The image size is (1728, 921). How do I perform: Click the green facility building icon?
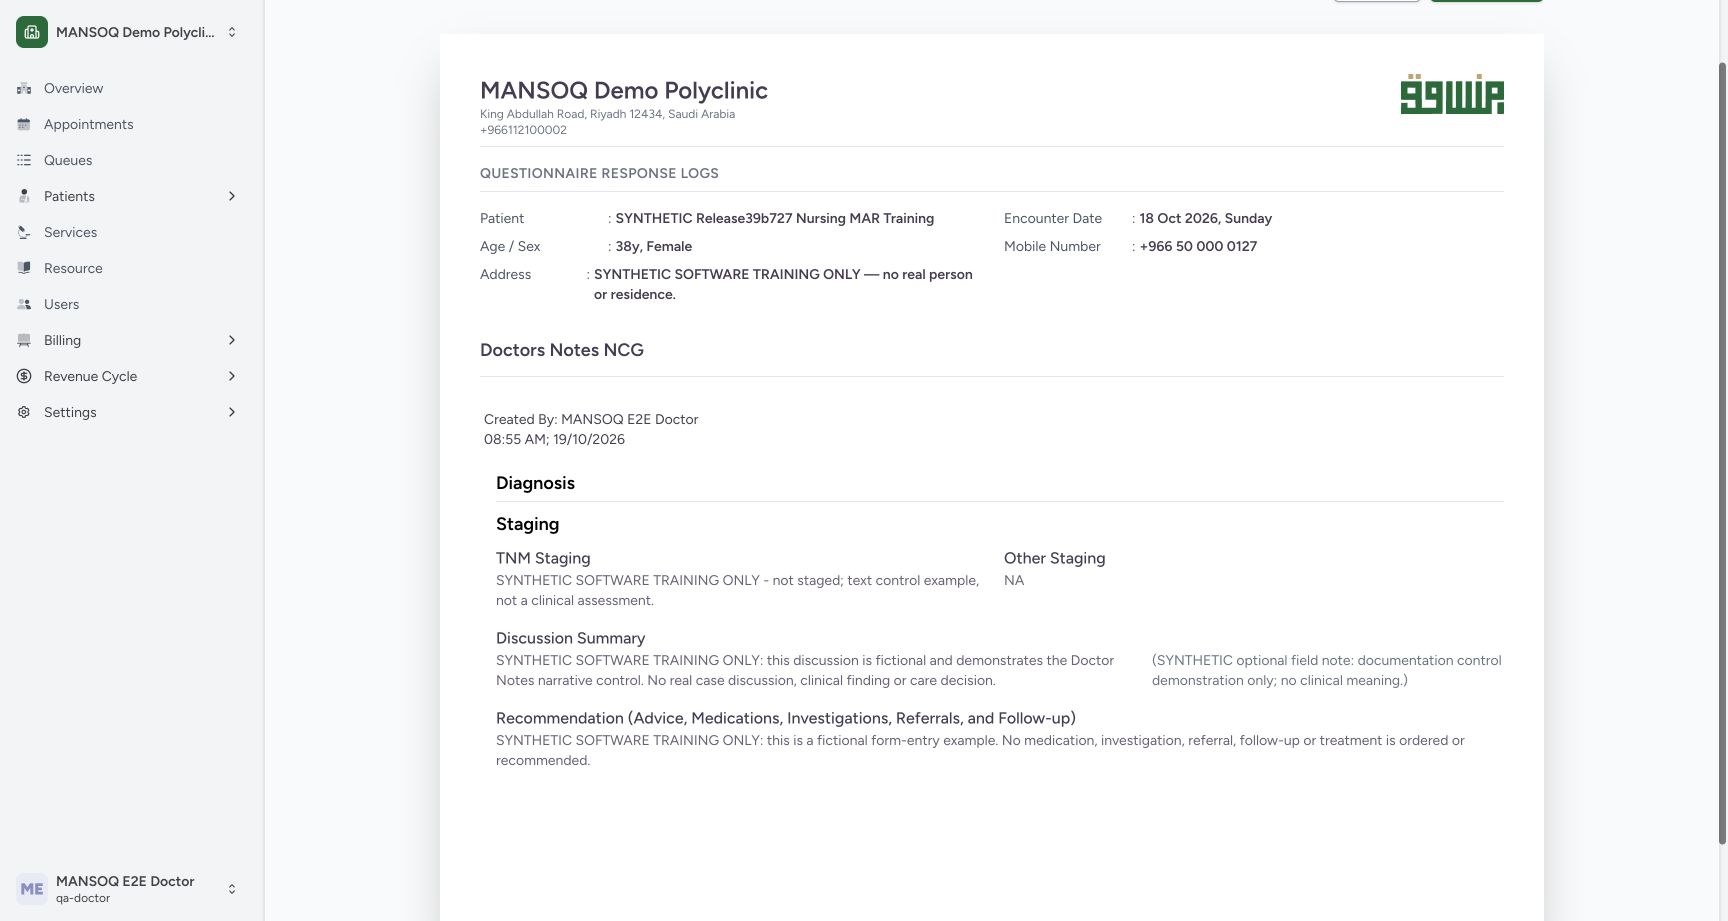tap(32, 32)
